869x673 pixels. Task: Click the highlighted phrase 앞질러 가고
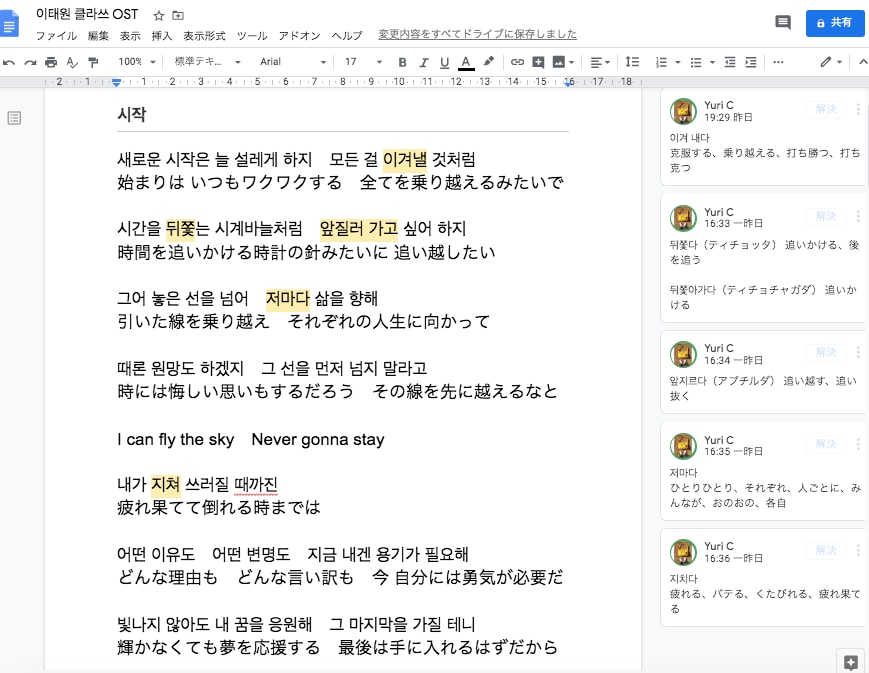click(x=359, y=228)
